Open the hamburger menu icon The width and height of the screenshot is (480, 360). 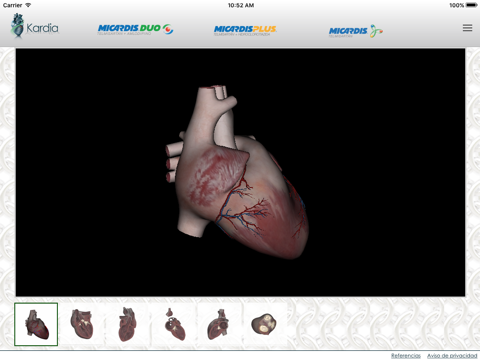pos(467,28)
